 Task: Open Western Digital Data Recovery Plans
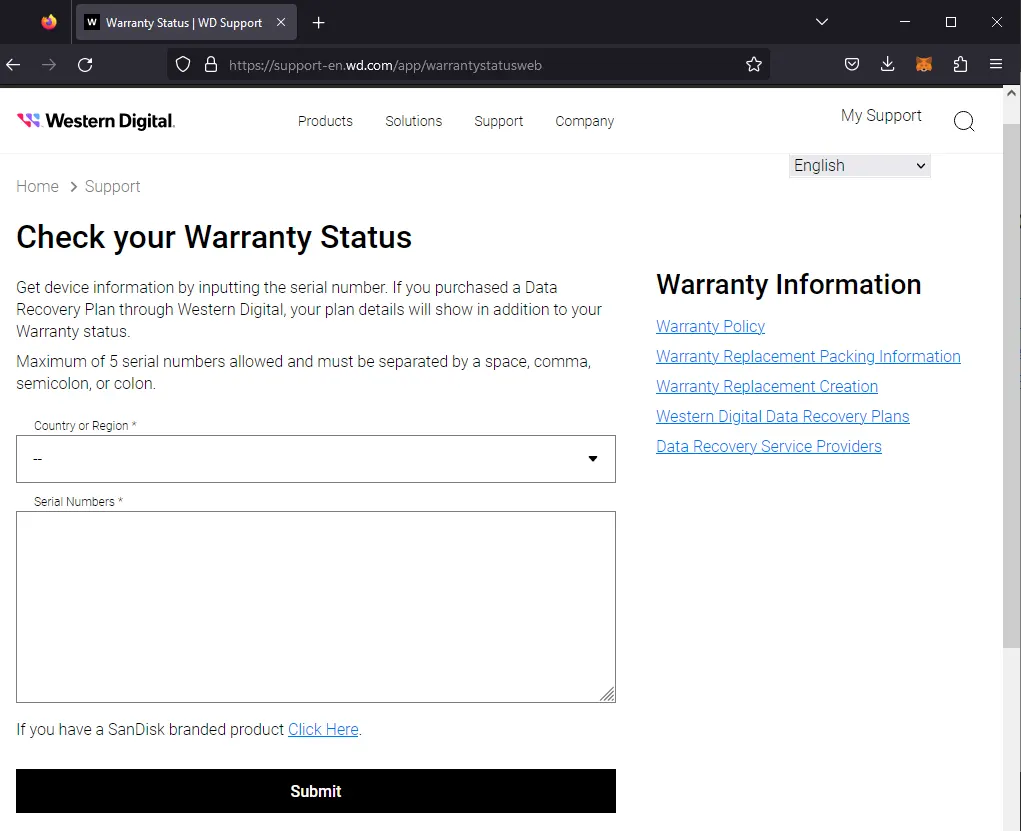tap(783, 416)
